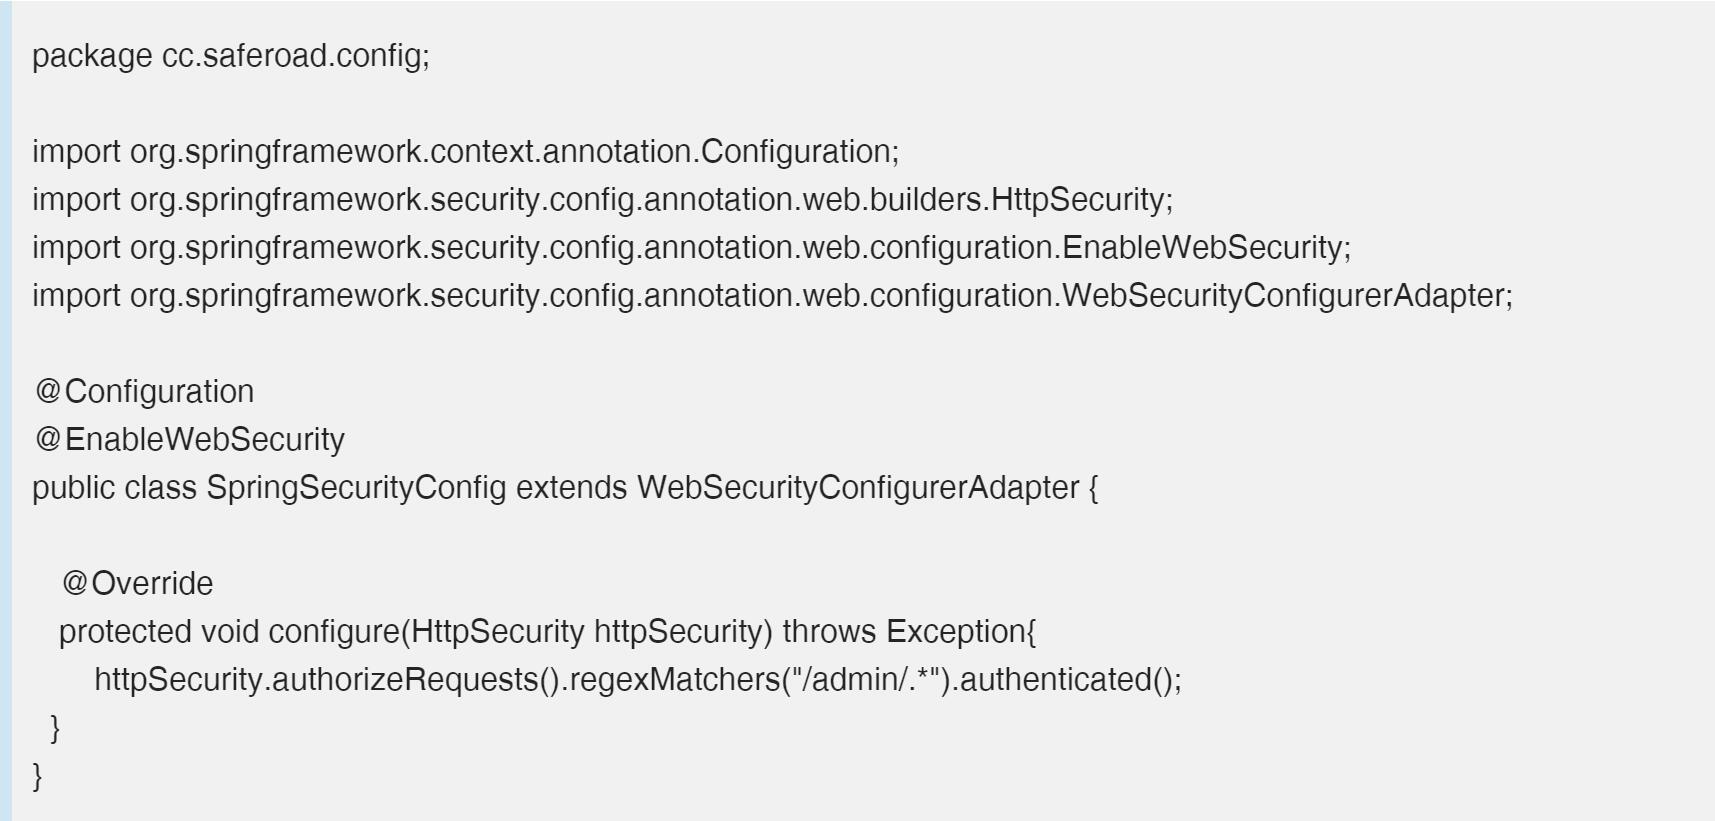This screenshot has width=1715, height=821.
Task: Click WebSecurityConfigurerAdapter in the class declaration
Action: click(x=858, y=488)
